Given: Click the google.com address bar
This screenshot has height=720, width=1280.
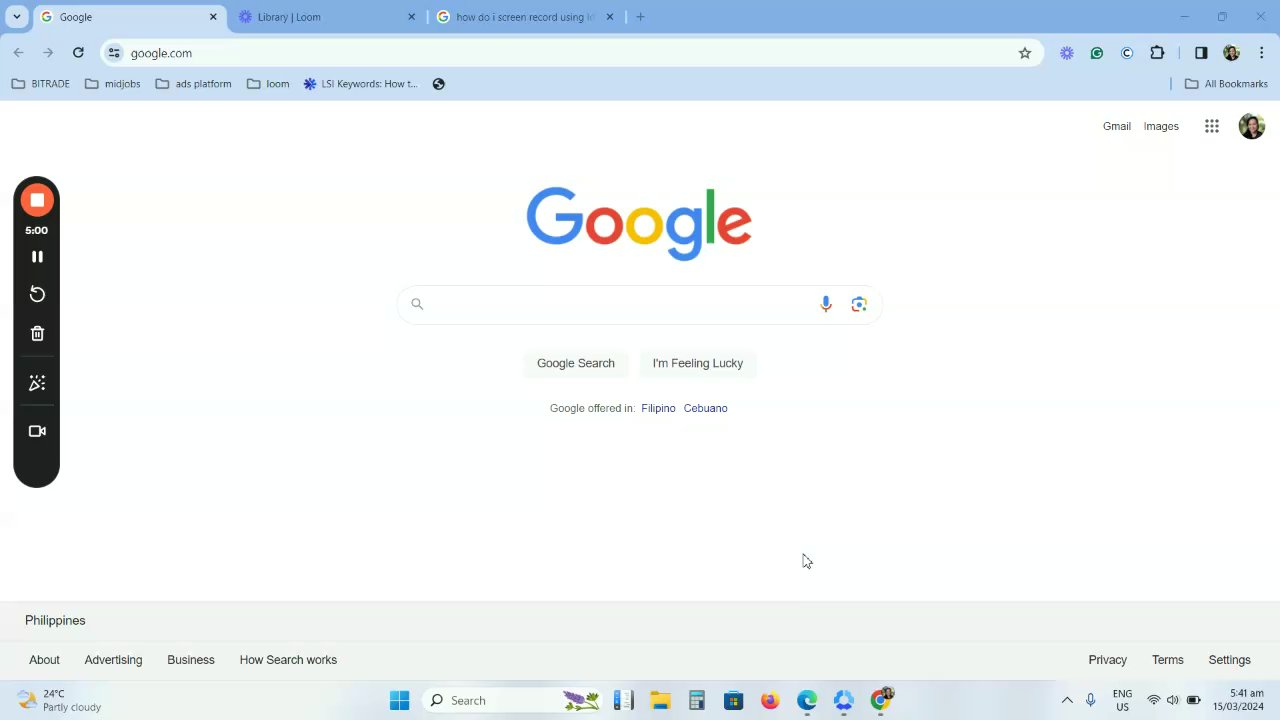Looking at the screenshot, I should coord(570,53).
